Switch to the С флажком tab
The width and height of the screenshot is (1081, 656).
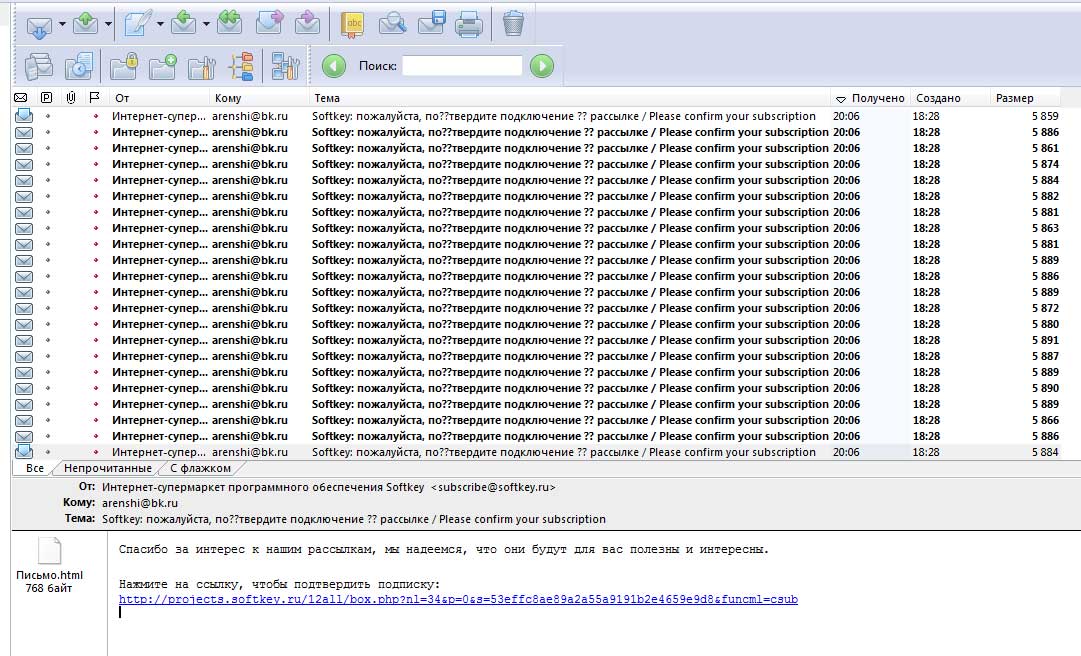[x=200, y=468]
